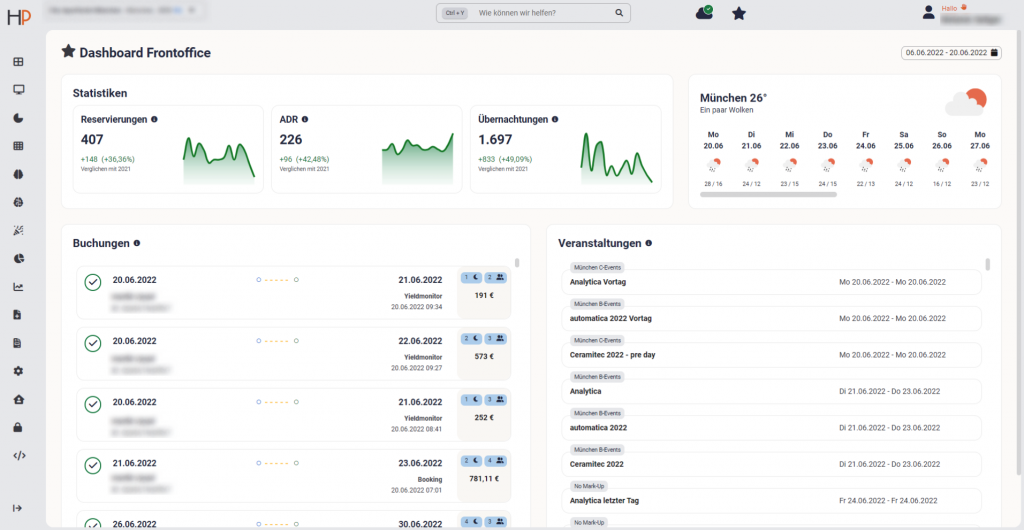The image size is (1024, 530).
Task: Open the settings gear in the sidebar
Action: pyautogui.click(x=18, y=371)
